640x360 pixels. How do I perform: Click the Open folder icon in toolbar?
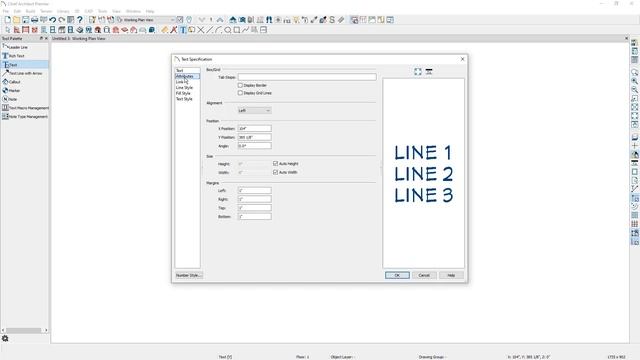coord(16,20)
